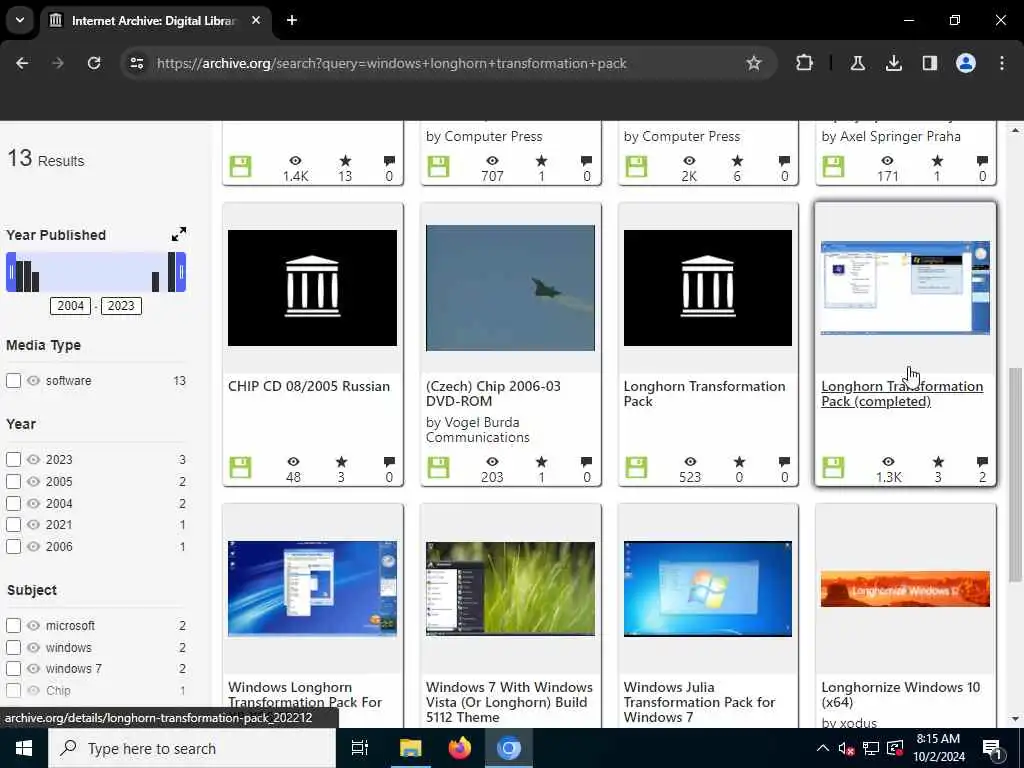Click software floppy icon on Longhorn (completed) card

pos(833,468)
